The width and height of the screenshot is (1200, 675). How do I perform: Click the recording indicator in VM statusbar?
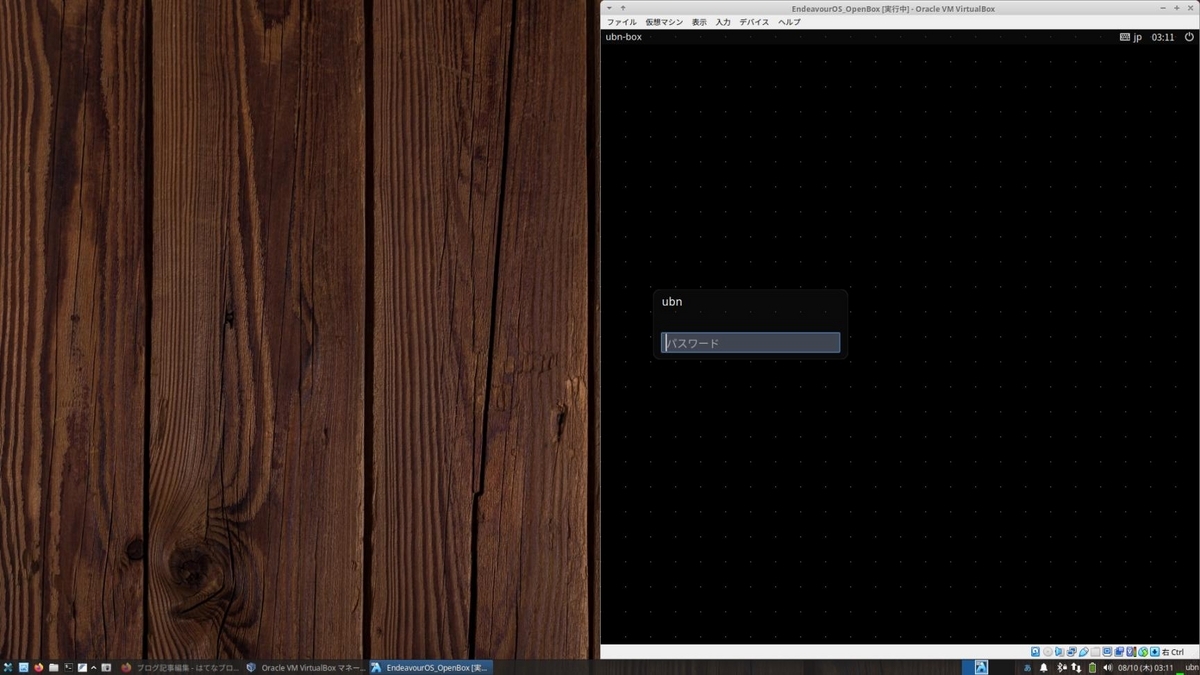click(x=1119, y=652)
